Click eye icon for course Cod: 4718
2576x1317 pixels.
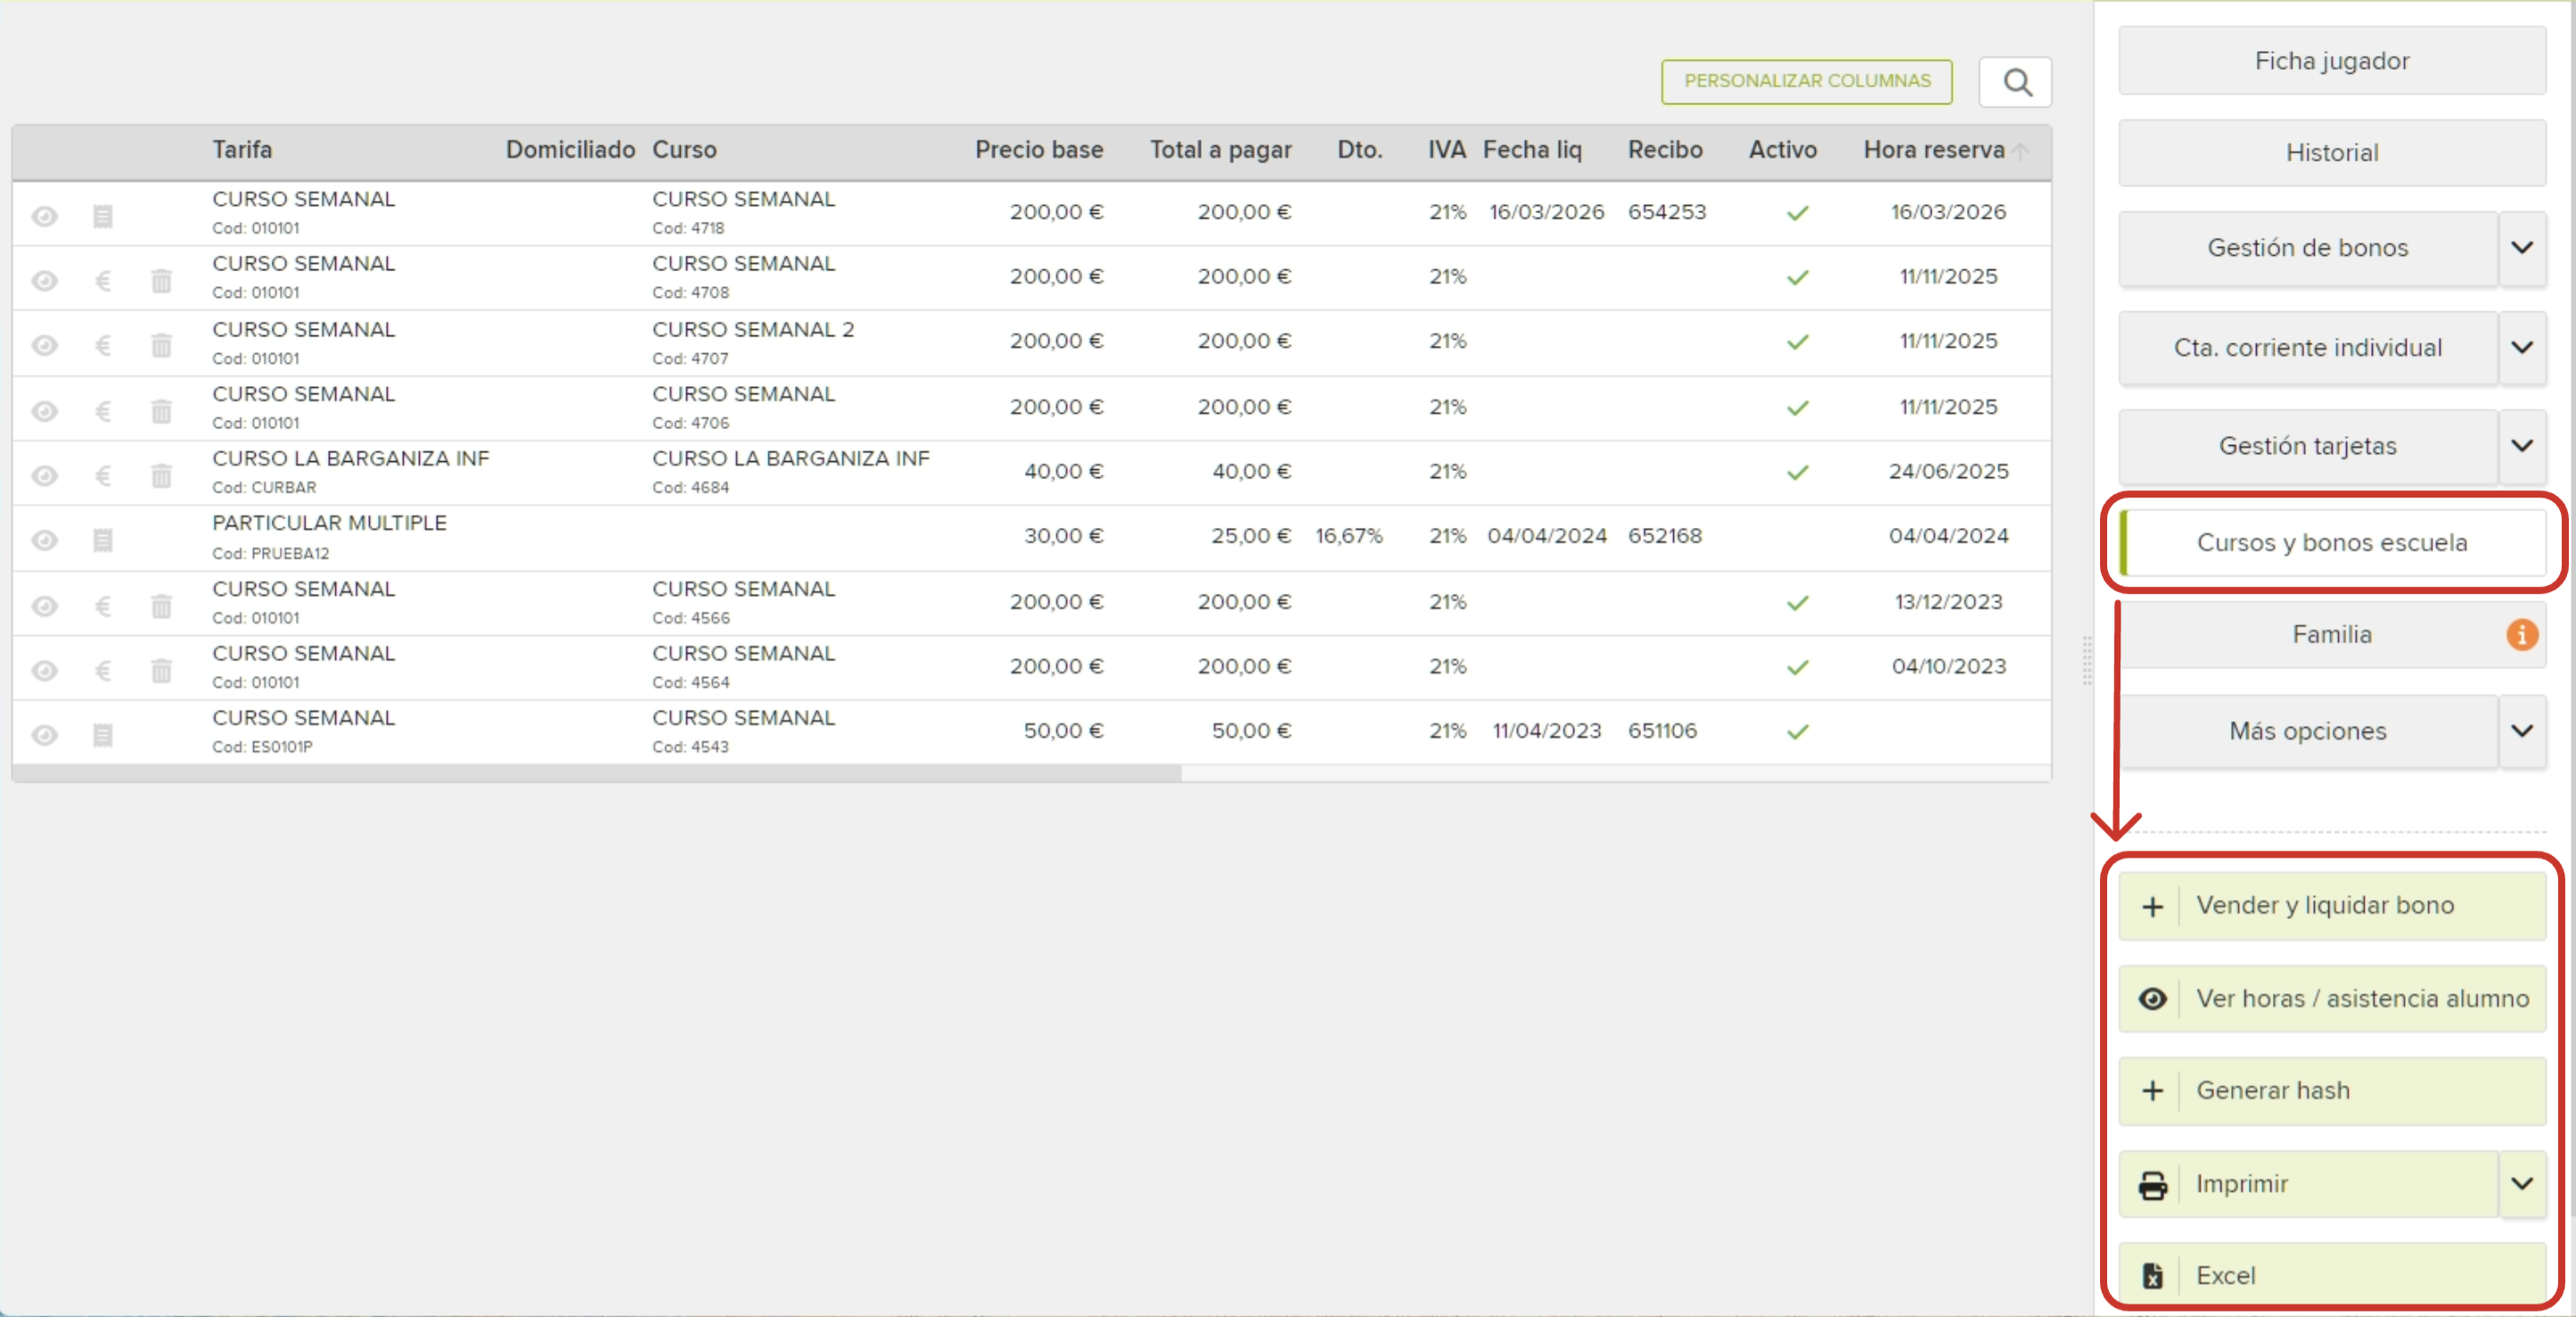pyautogui.click(x=44, y=216)
